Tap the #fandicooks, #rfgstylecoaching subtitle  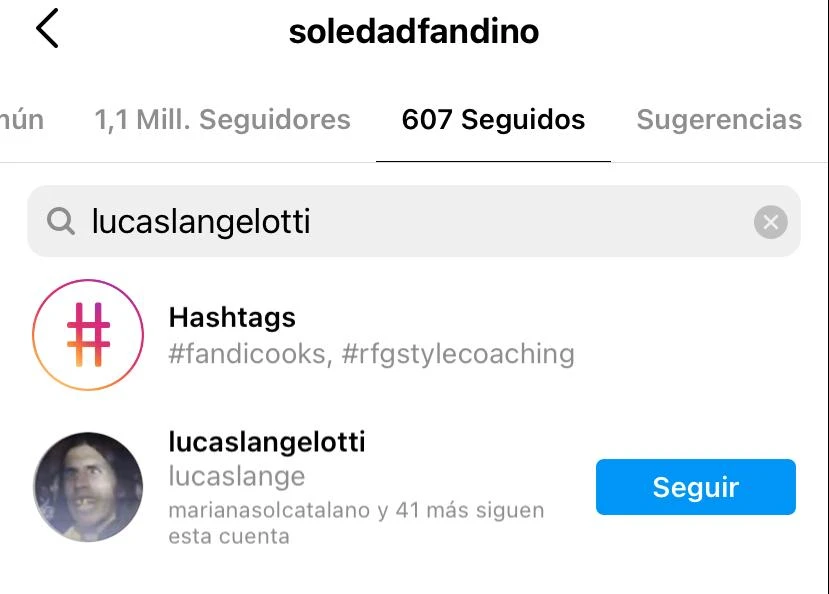371,354
